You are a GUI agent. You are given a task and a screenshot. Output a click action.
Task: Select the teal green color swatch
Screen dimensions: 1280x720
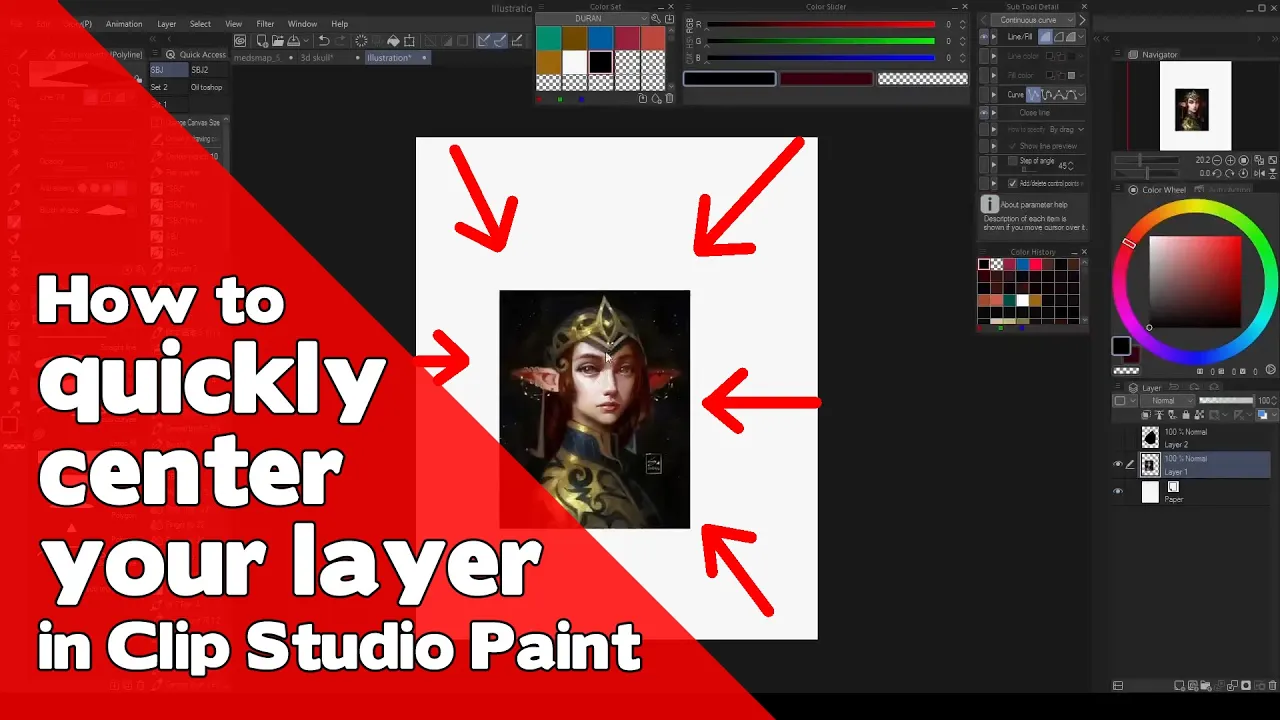pyautogui.click(x=548, y=38)
